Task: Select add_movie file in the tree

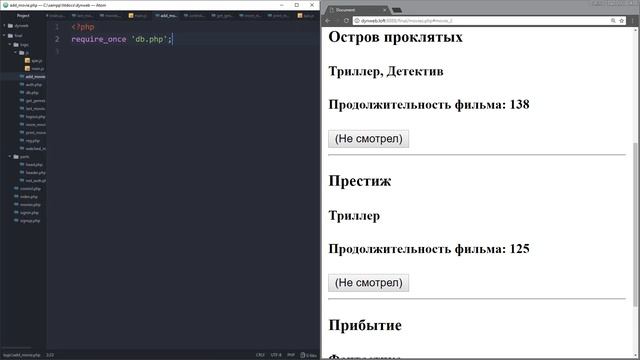Action: pos(33,77)
